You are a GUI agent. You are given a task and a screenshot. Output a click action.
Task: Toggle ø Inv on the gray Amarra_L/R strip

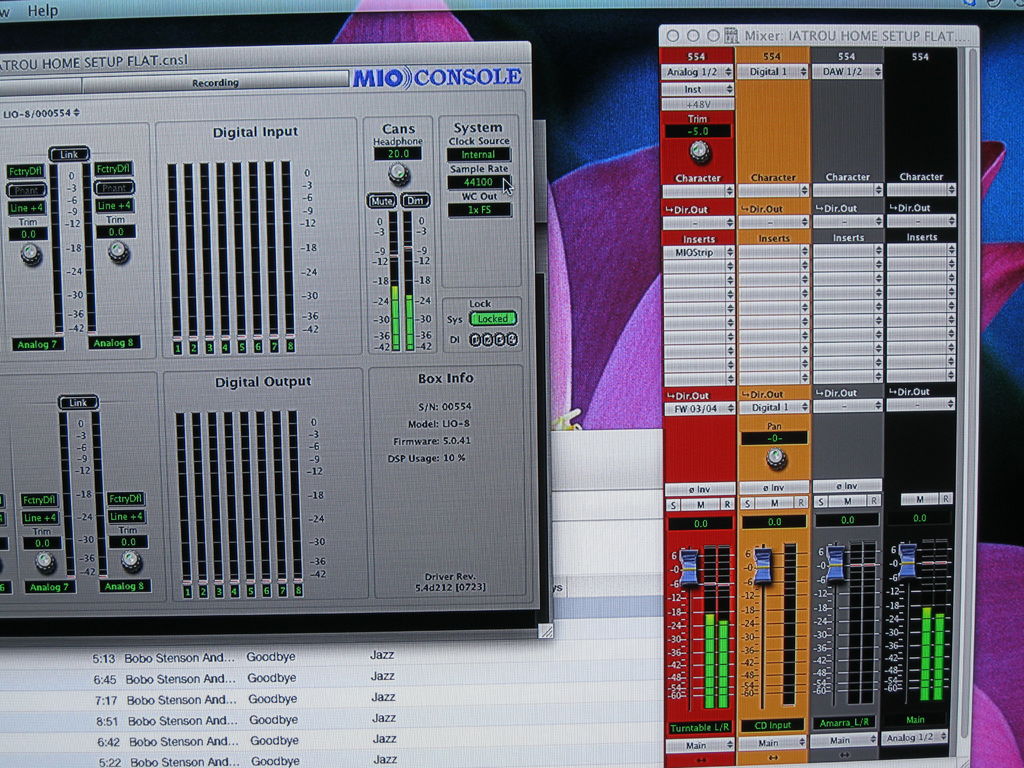846,486
